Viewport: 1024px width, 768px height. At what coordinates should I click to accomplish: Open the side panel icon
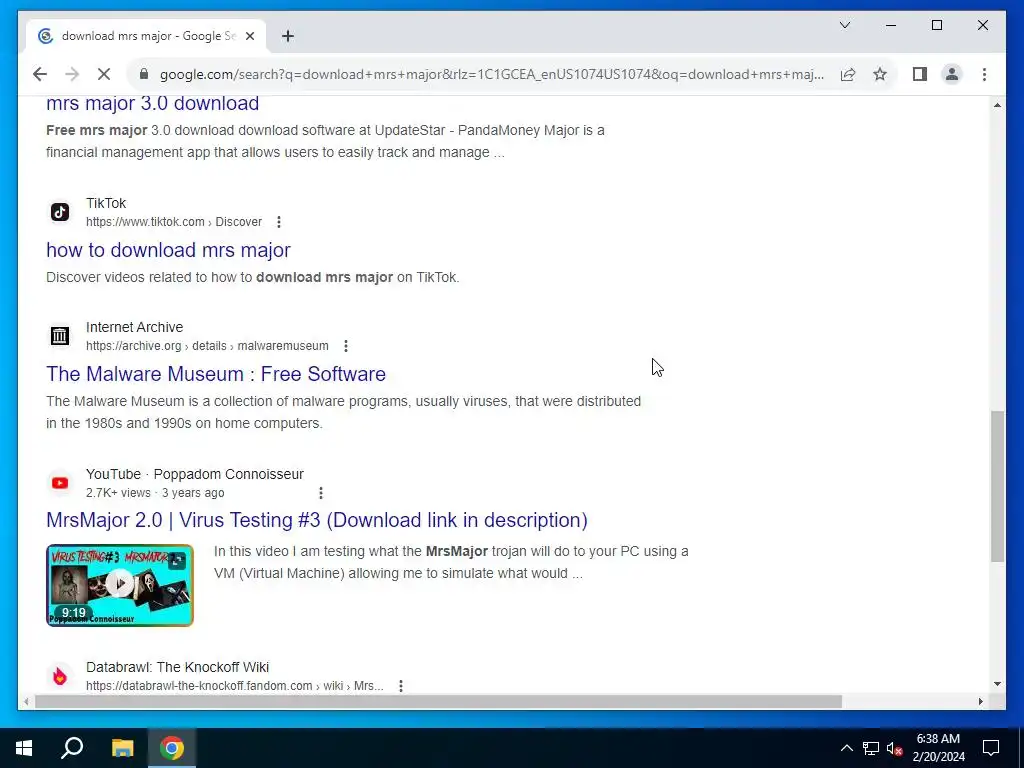click(x=920, y=74)
